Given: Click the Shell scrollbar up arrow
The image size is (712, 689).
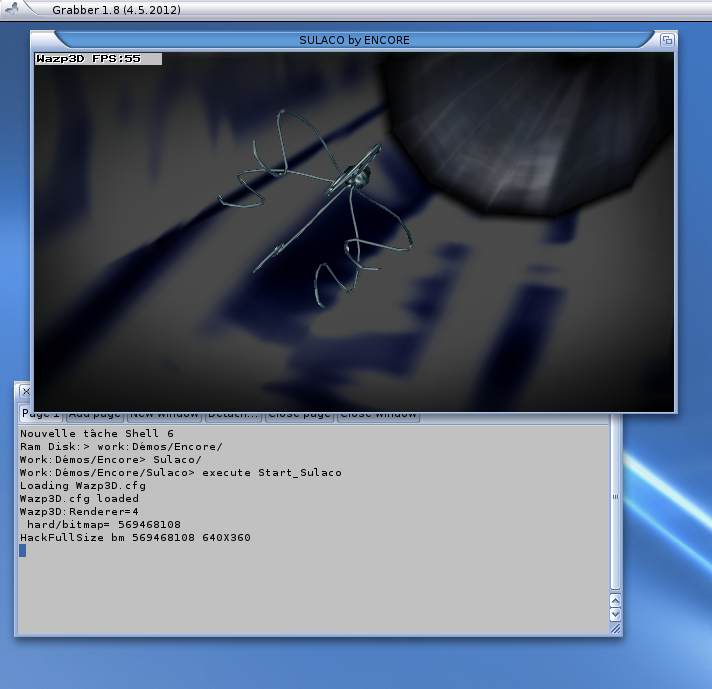Looking at the screenshot, I should [x=615, y=601].
